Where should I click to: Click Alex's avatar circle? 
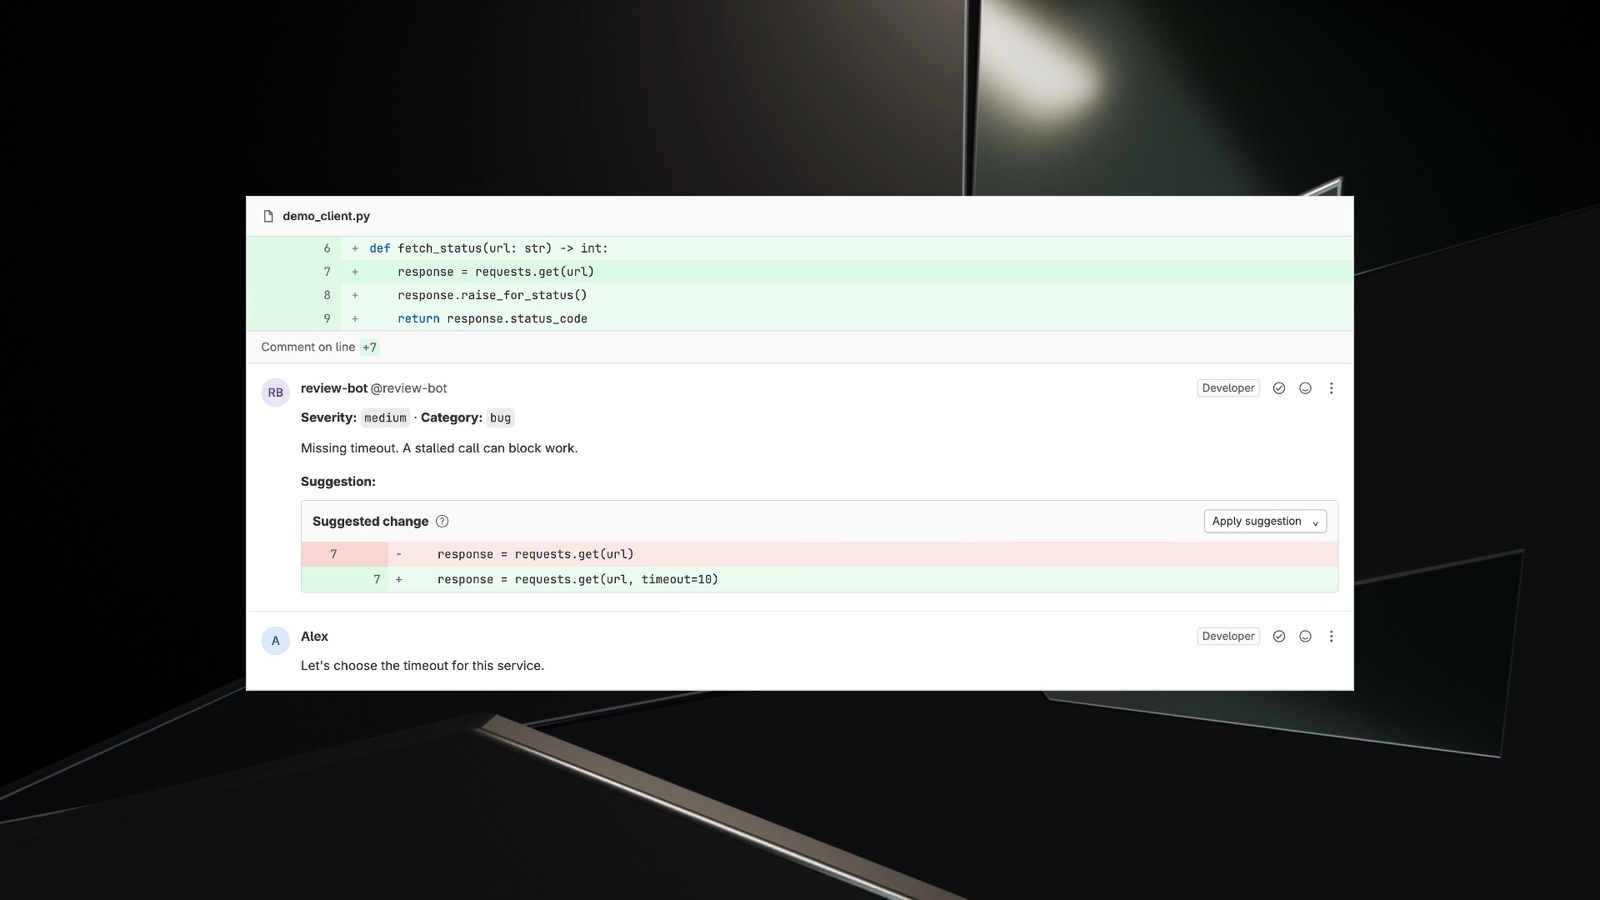point(275,640)
